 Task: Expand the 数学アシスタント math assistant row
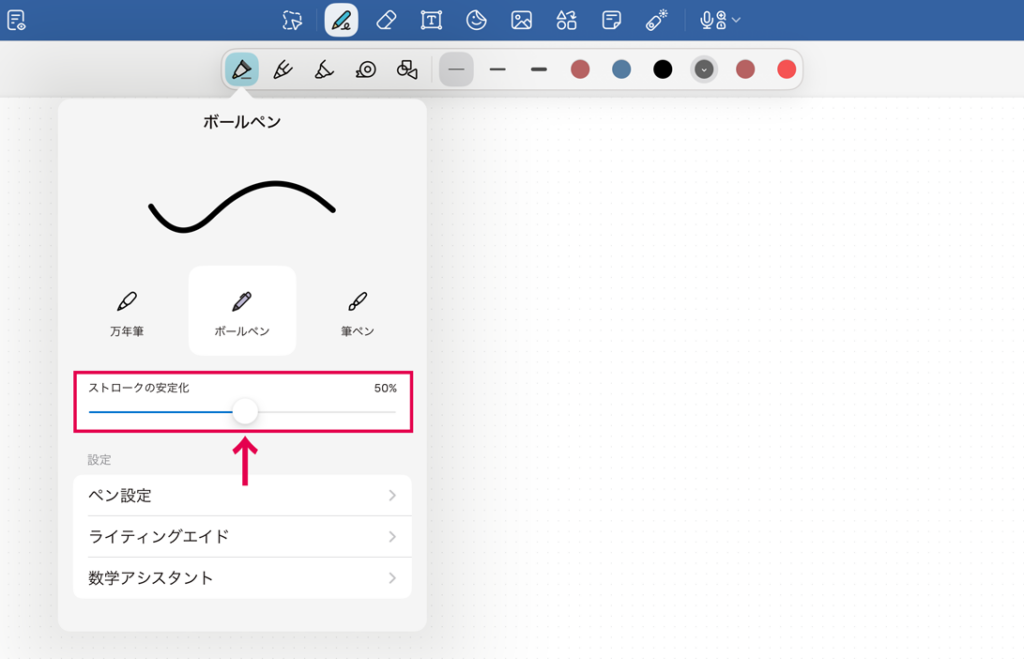click(x=242, y=578)
